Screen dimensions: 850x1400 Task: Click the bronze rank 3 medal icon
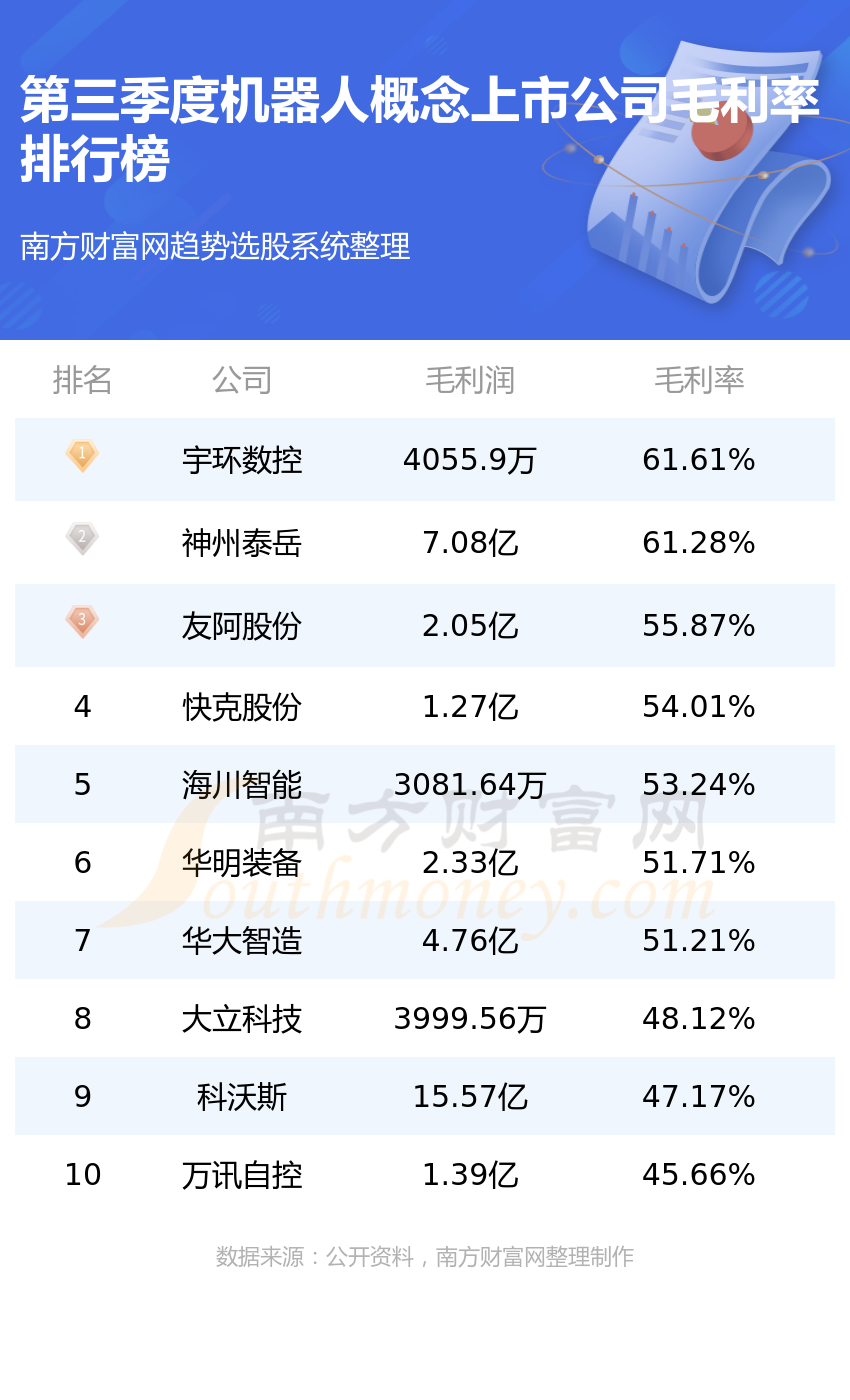coord(82,621)
